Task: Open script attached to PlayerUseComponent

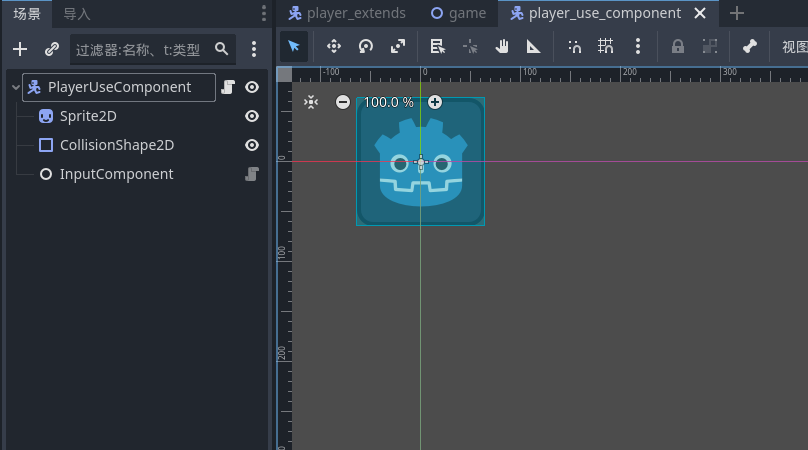Action: (227, 87)
